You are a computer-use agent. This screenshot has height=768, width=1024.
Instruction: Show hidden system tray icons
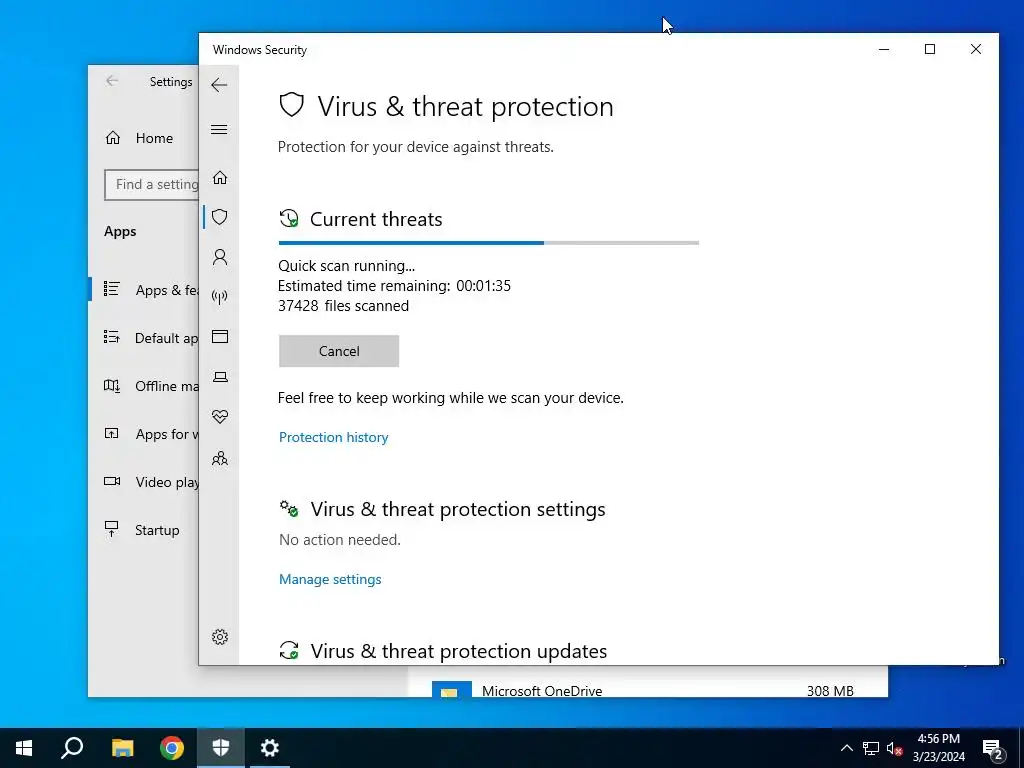click(846, 748)
